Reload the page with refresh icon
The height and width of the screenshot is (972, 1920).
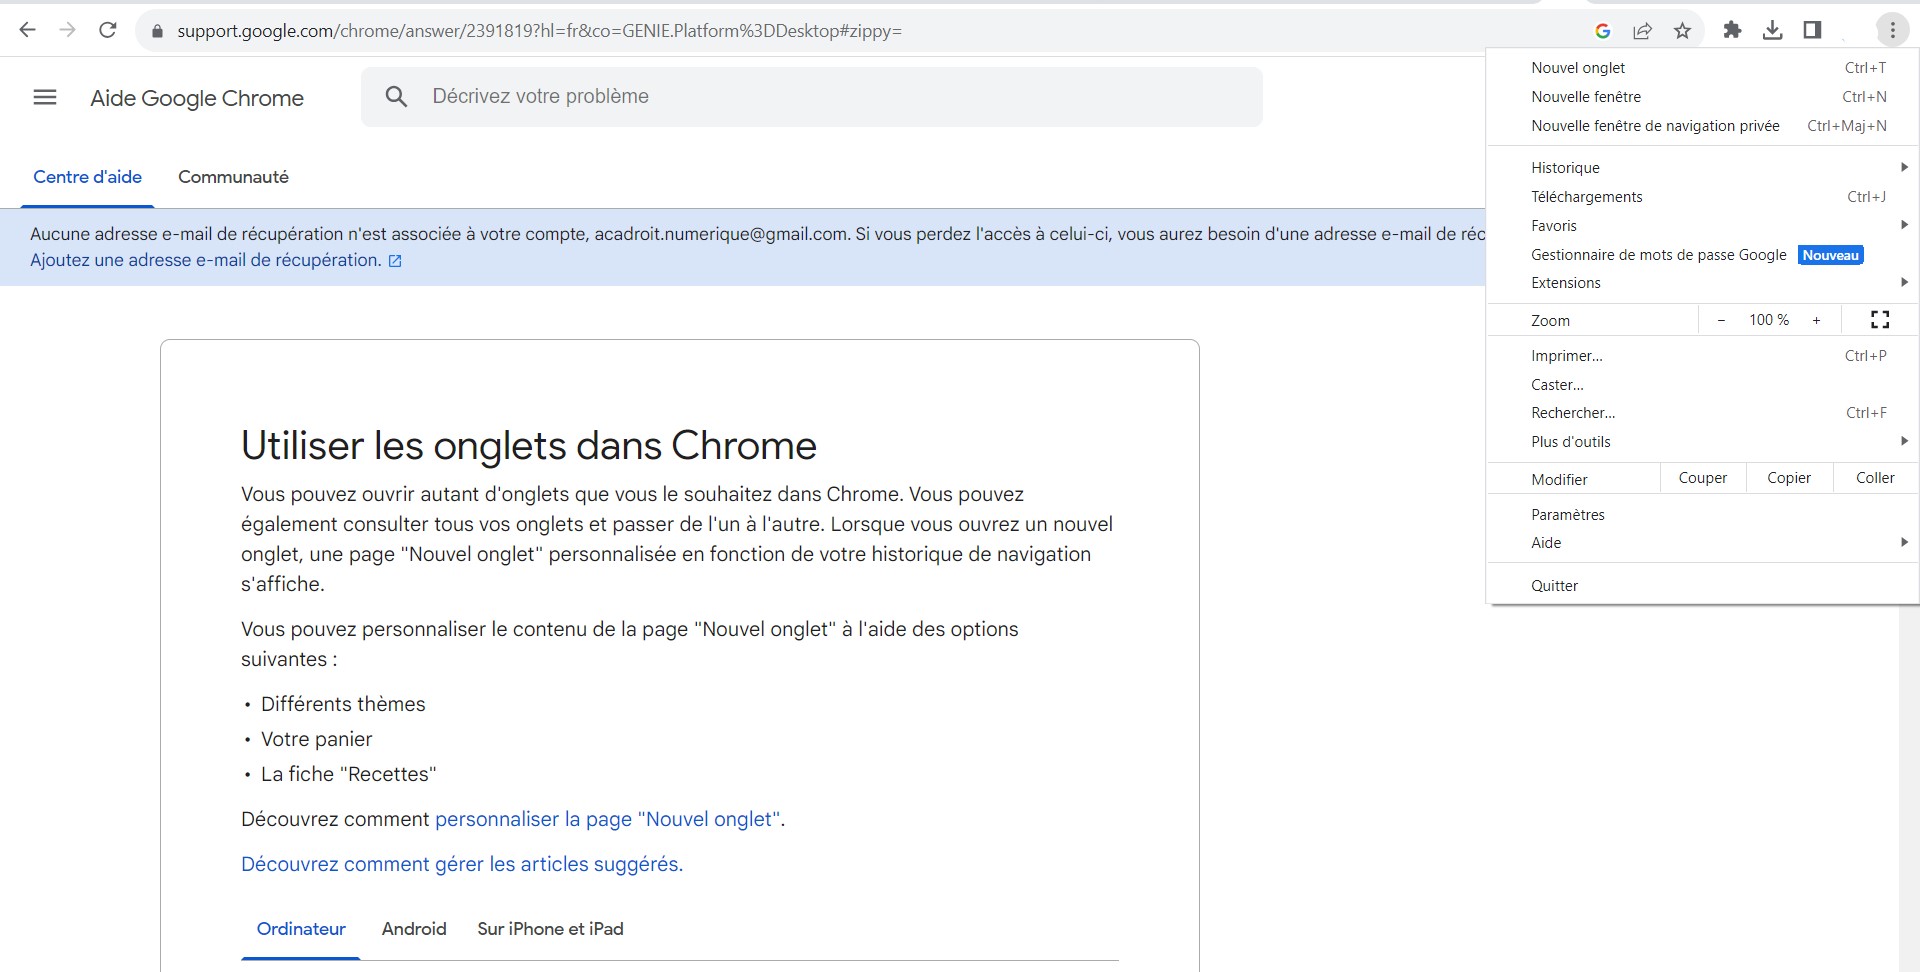point(108,30)
